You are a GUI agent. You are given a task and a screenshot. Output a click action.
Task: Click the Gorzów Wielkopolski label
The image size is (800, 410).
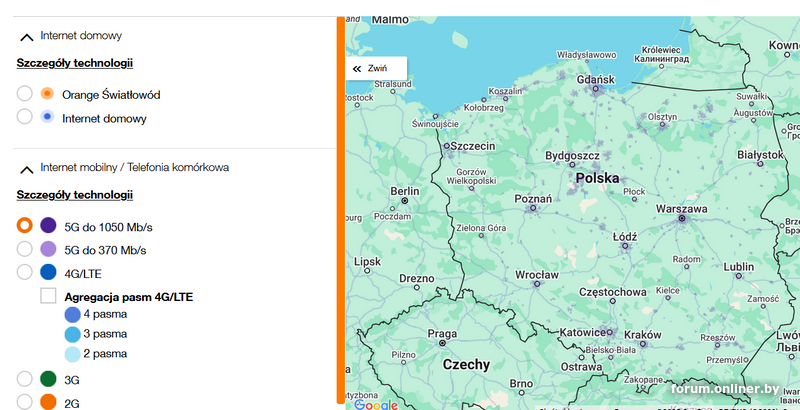pyautogui.click(x=471, y=176)
